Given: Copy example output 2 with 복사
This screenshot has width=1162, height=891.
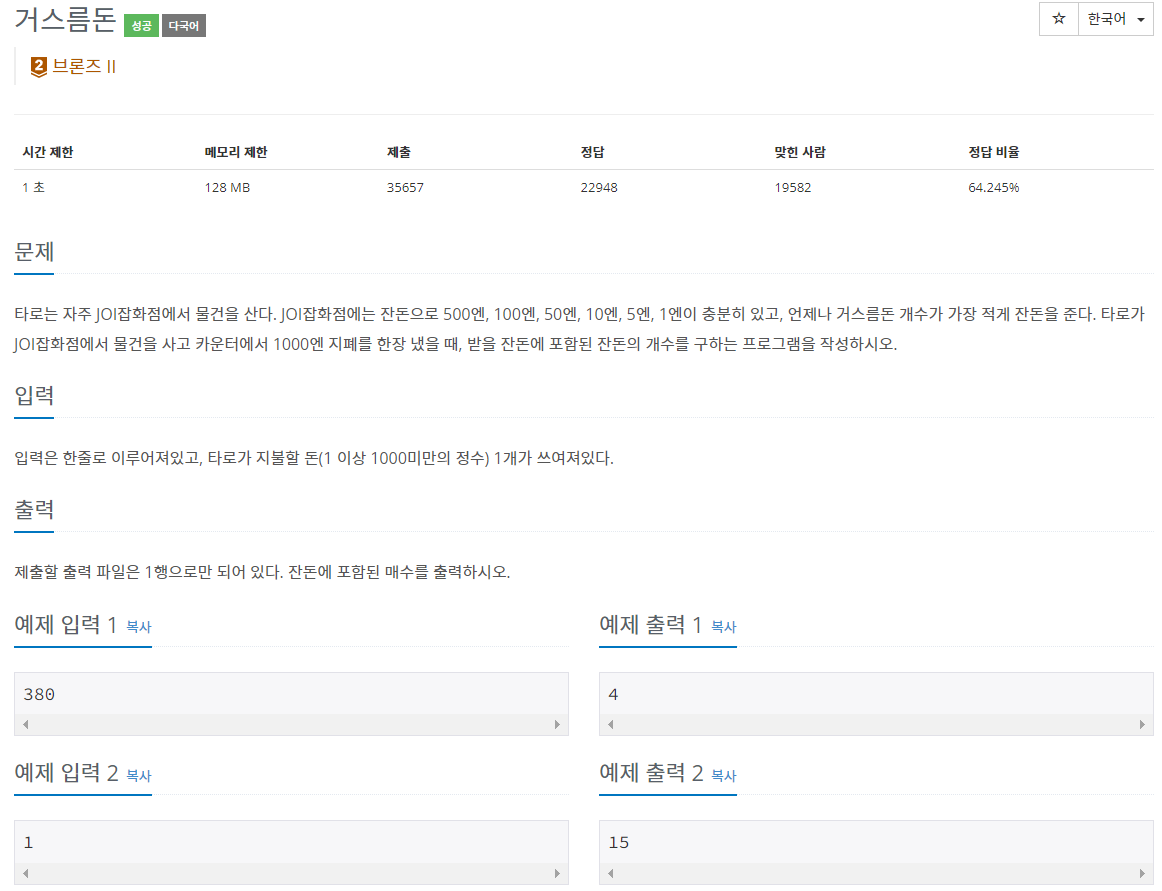Looking at the screenshot, I should click(x=723, y=775).
